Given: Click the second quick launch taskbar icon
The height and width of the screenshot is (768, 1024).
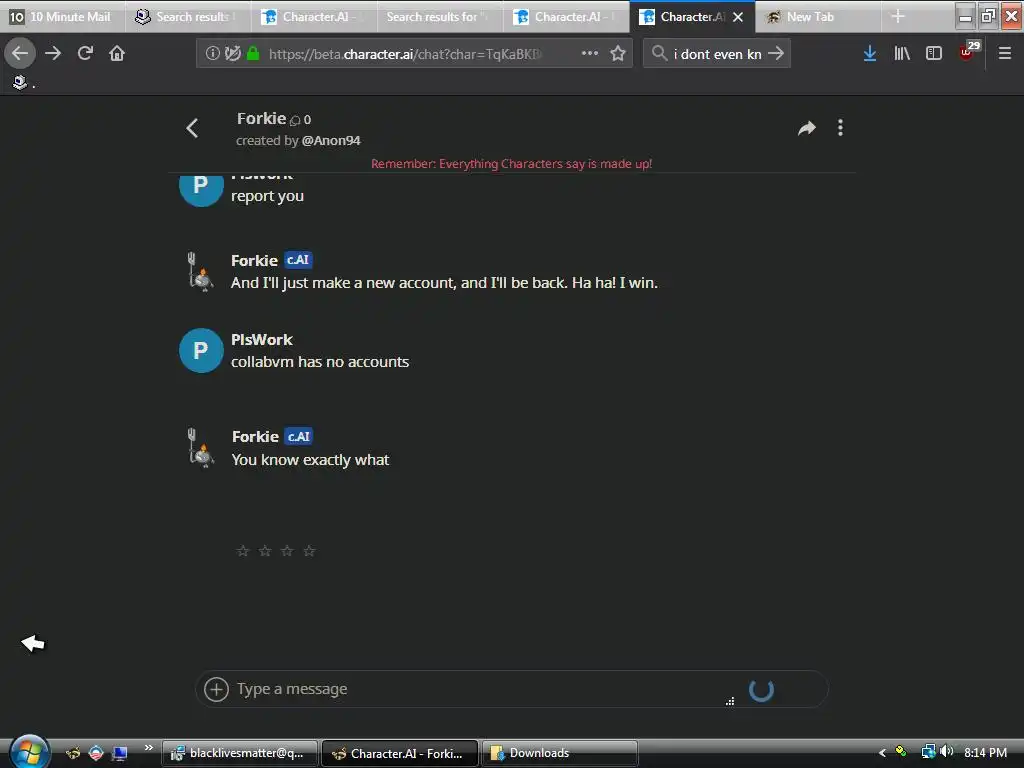Looking at the screenshot, I should coord(96,754).
